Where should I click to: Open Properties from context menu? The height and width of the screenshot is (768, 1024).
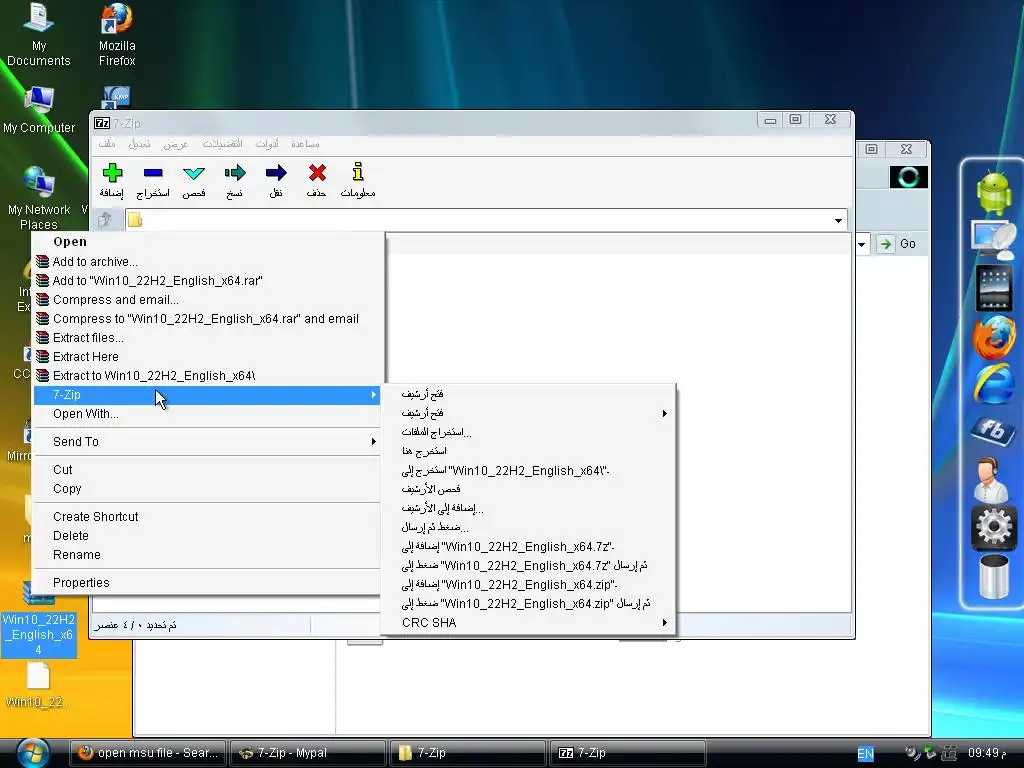click(x=206, y=583)
